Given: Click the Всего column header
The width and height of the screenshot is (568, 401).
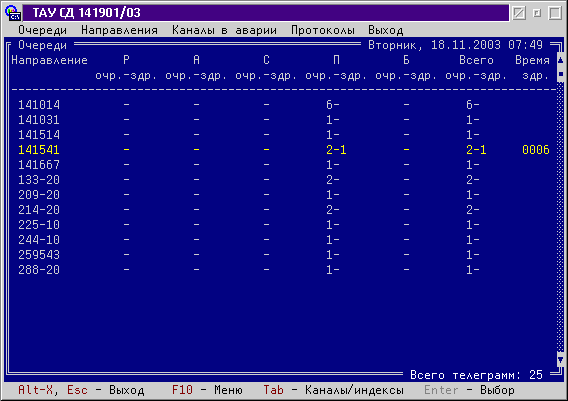Looking at the screenshot, I should pyautogui.click(x=476, y=60).
